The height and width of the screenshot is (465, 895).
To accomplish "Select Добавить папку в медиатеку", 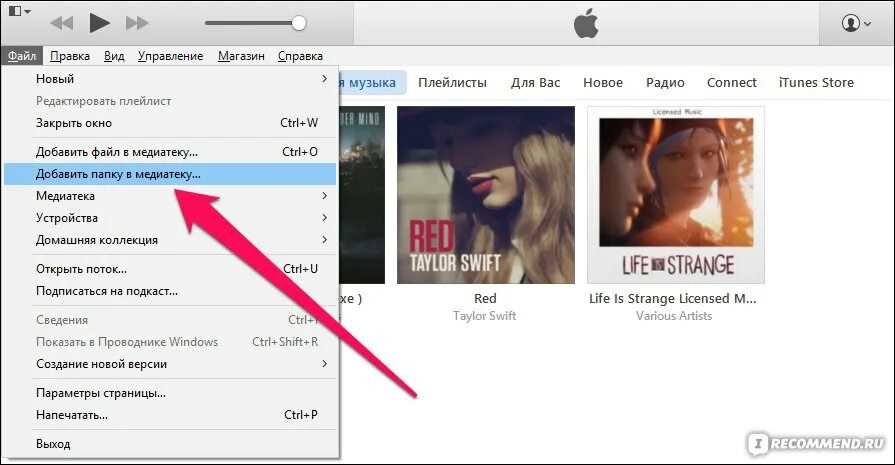I will (x=170, y=174).
